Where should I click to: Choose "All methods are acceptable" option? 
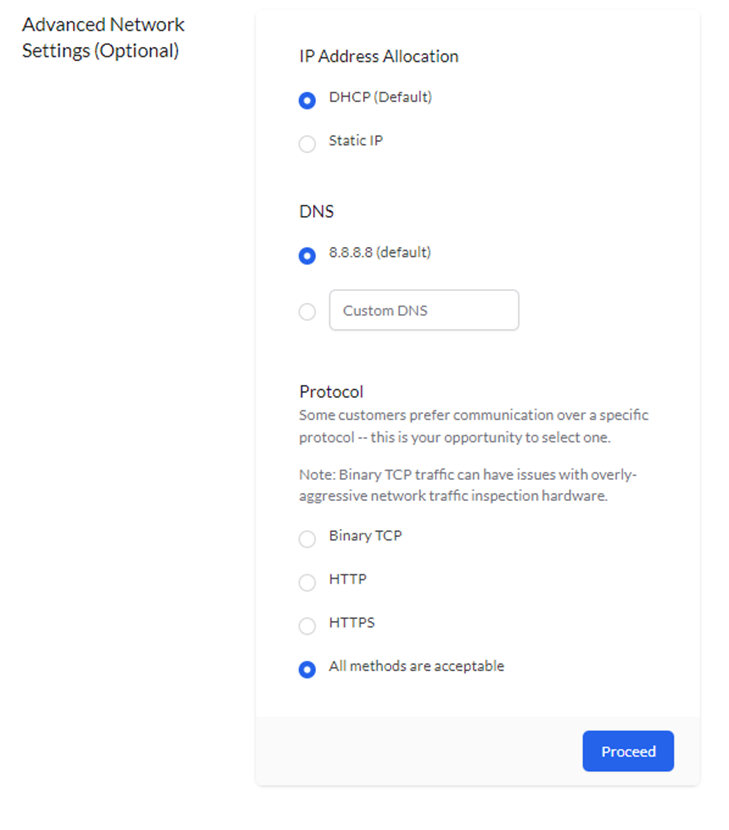(x=307, y=669)
